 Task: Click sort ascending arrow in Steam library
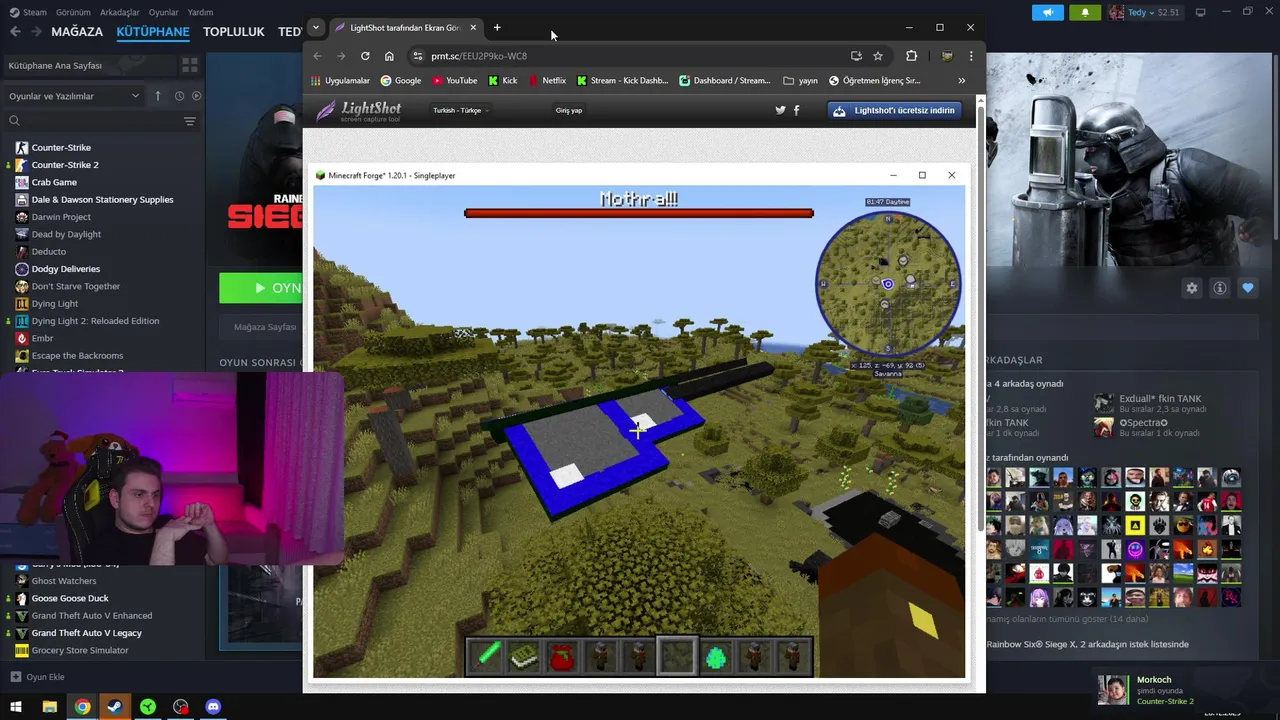[157, 96]
